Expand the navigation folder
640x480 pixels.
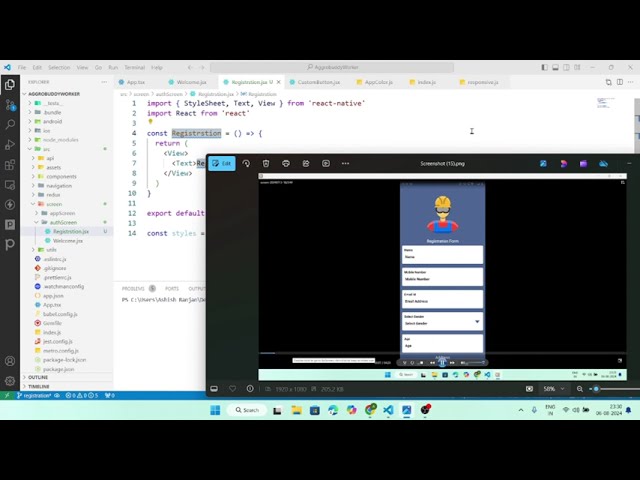click(59, 186)
